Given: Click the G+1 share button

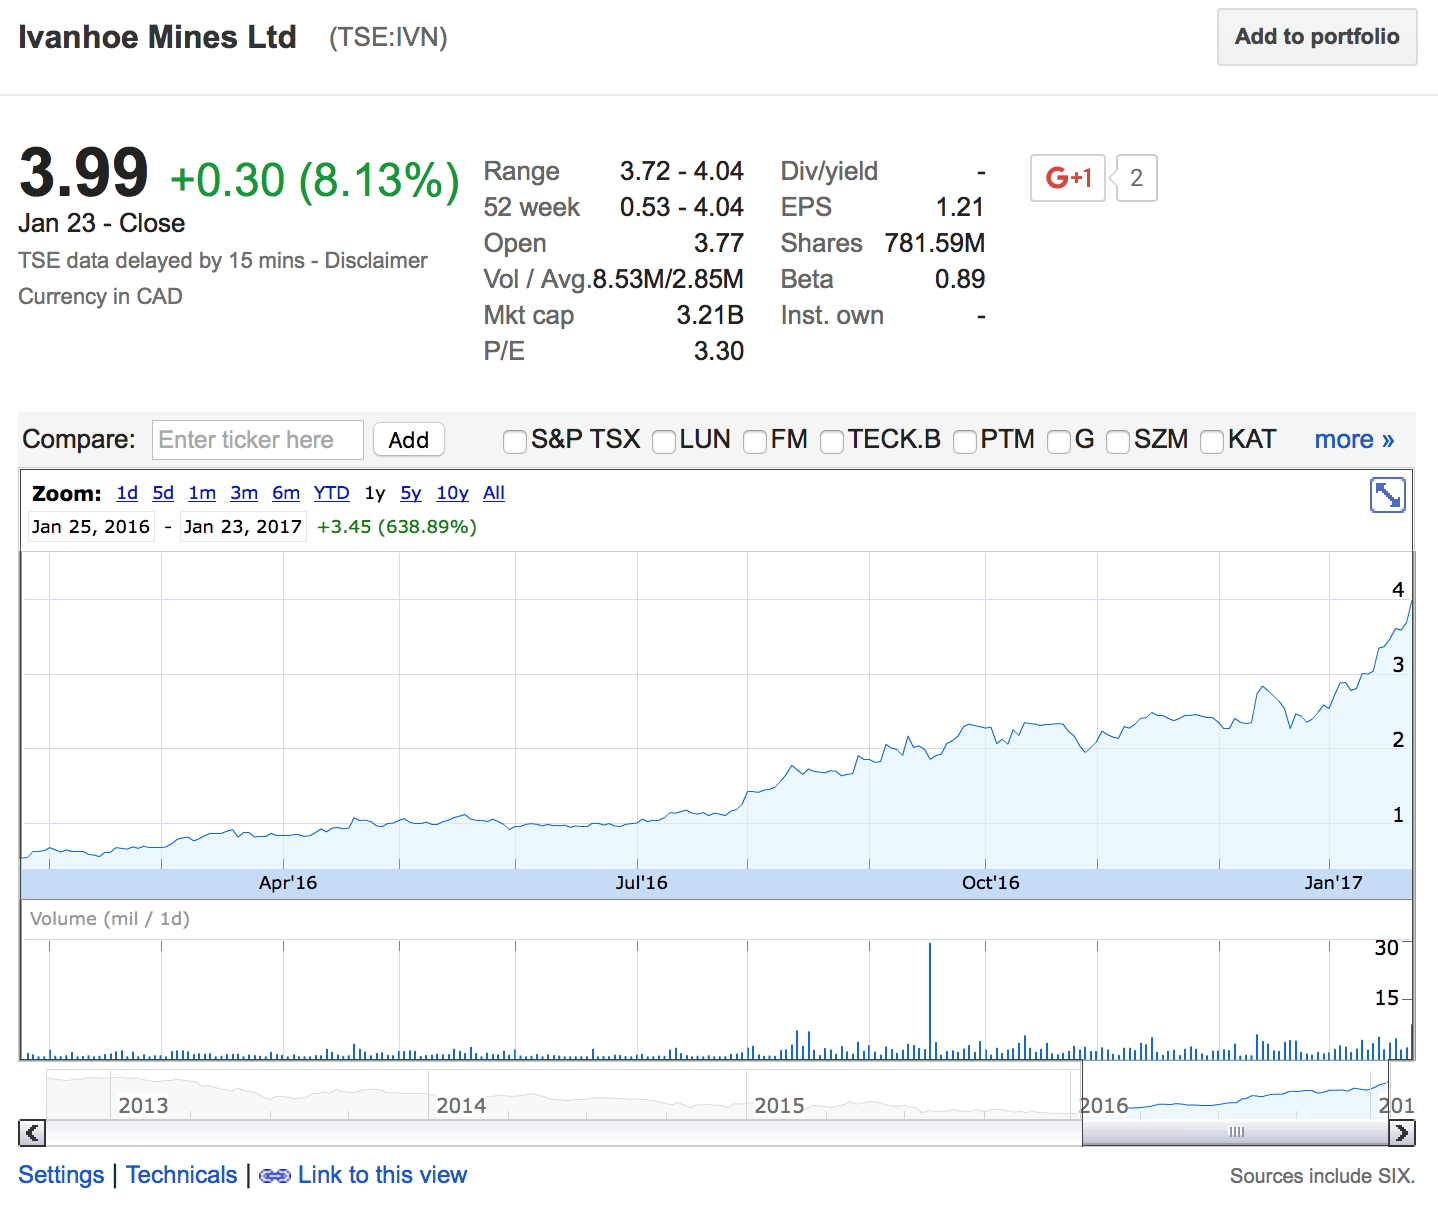Looking at the screenshot, I should (x=1067, y=178).
